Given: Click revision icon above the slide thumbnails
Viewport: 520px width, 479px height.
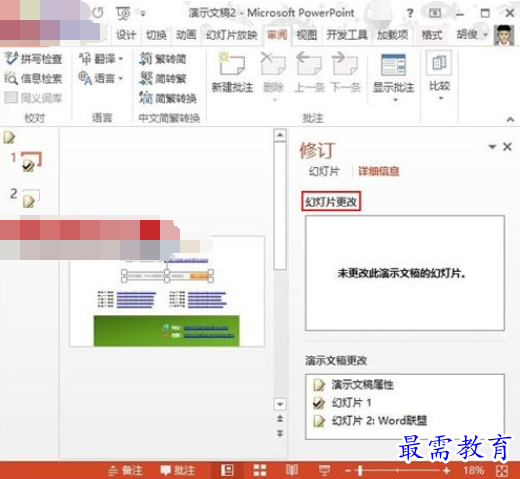Looking at the screenshot, I should pyautogui.click(x=9, y=137).
